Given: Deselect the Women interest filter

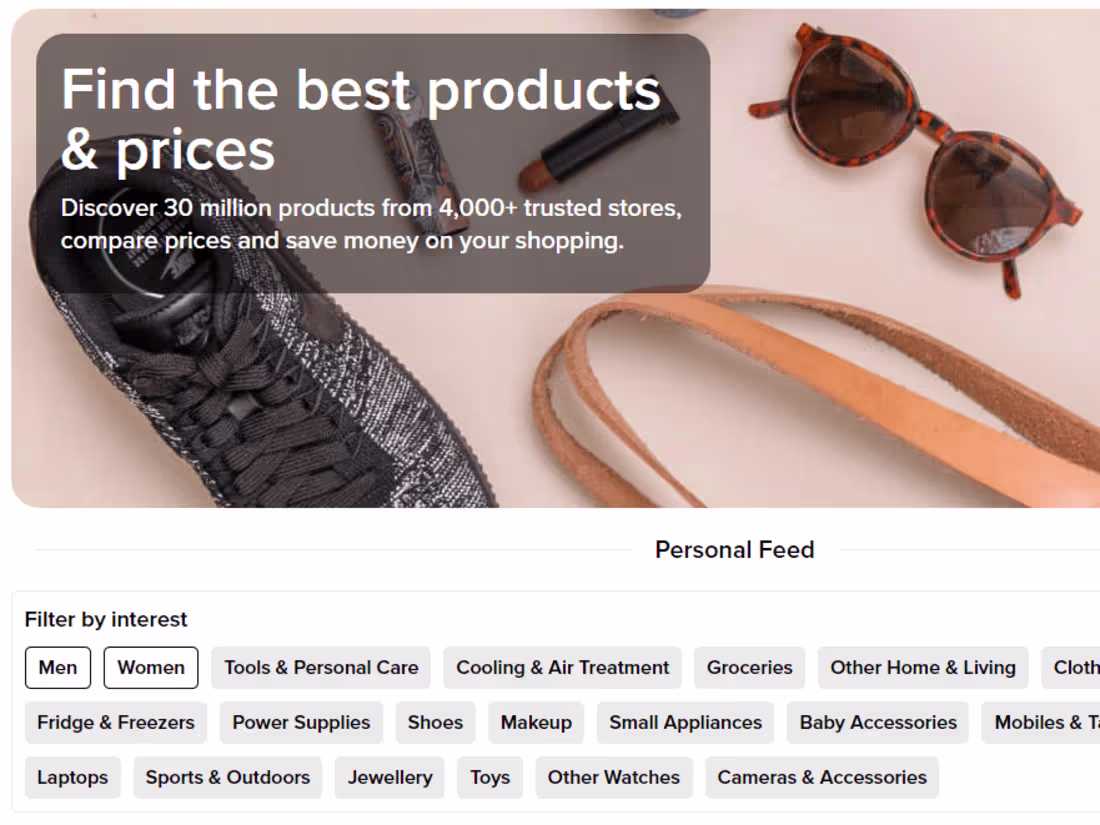Looking at the screenshot, I should coord(150,667).
